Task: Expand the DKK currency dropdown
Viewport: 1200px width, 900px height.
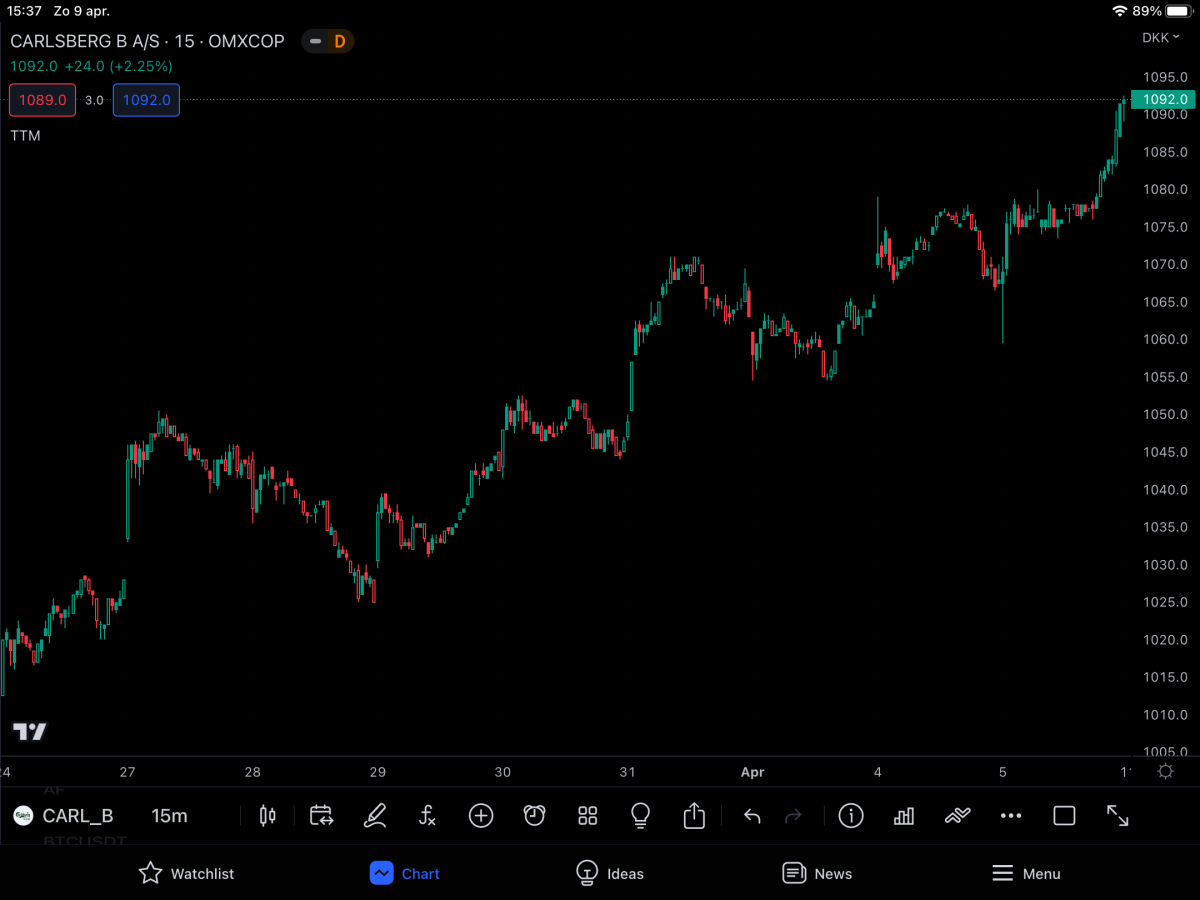Action: tap(1161, 38)
